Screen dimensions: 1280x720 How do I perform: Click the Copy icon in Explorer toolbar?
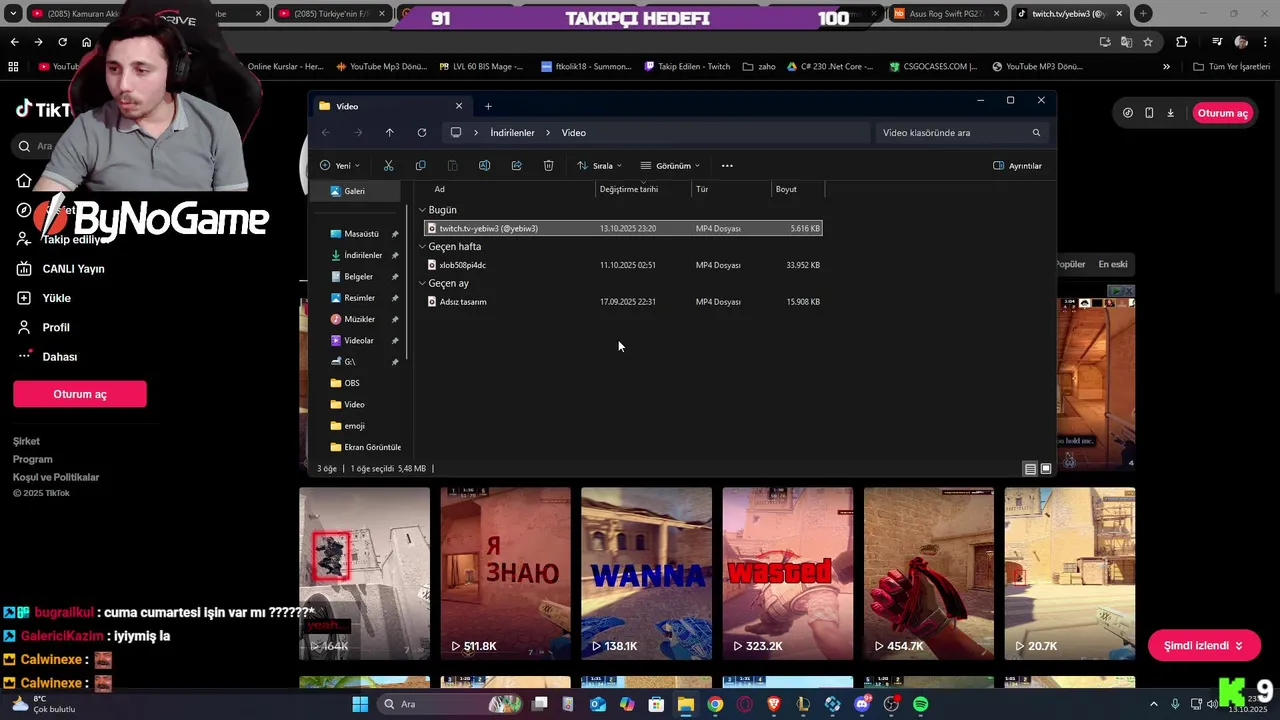click(420, 165)
